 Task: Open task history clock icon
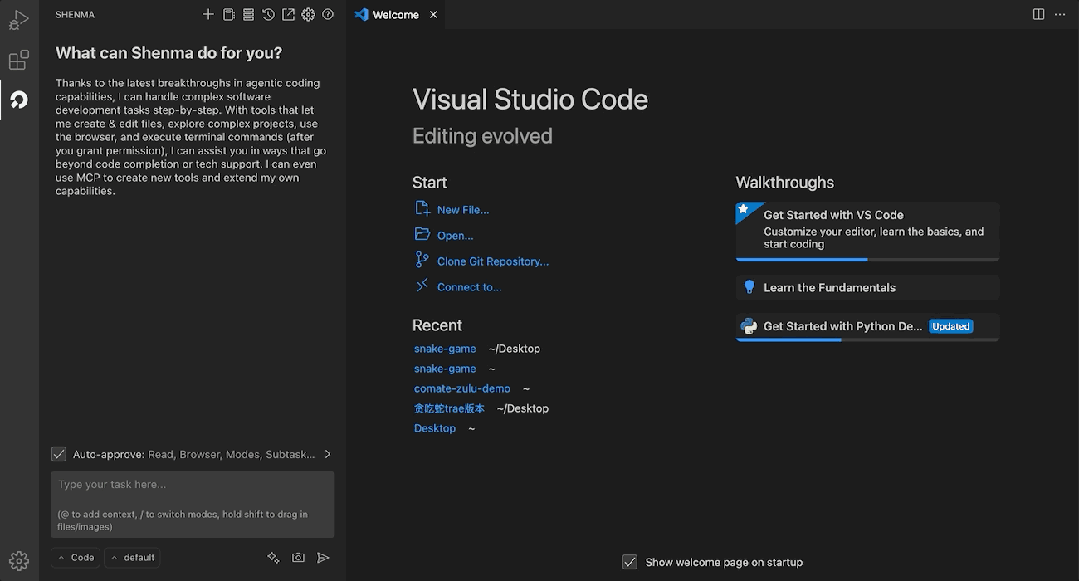tap(268, 15)
